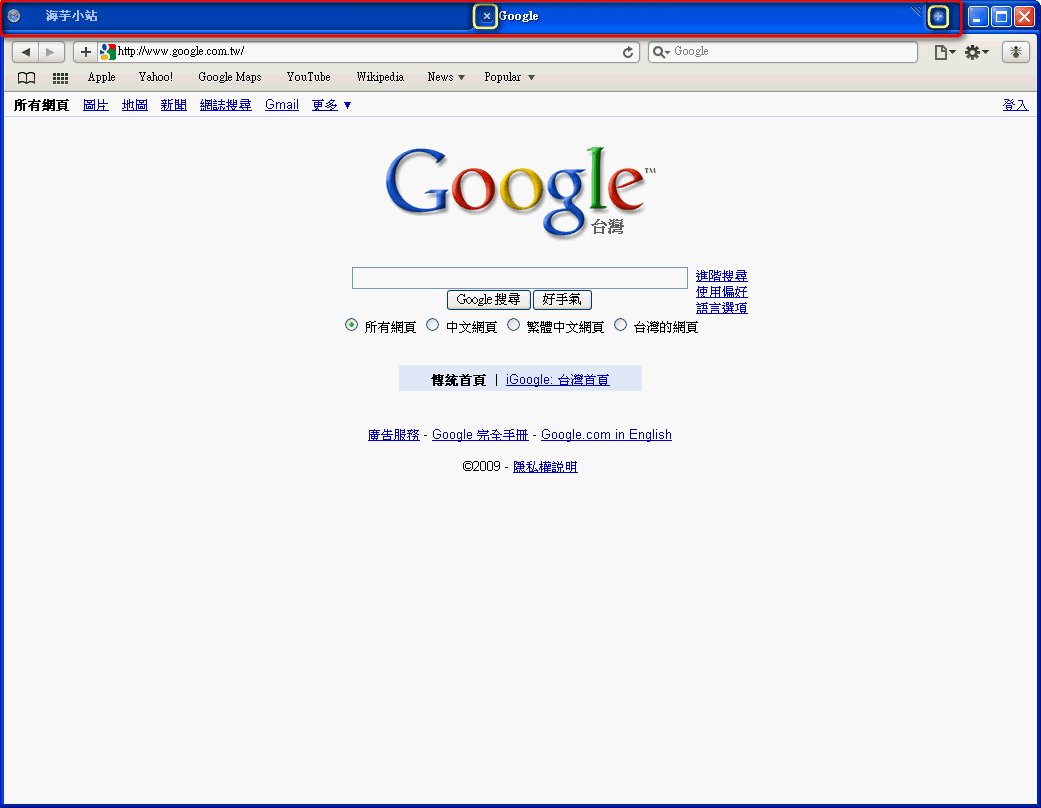Click the Google 搜尋 button
This screenshot has height=808, width=1041.
click(x=489, y=299)
